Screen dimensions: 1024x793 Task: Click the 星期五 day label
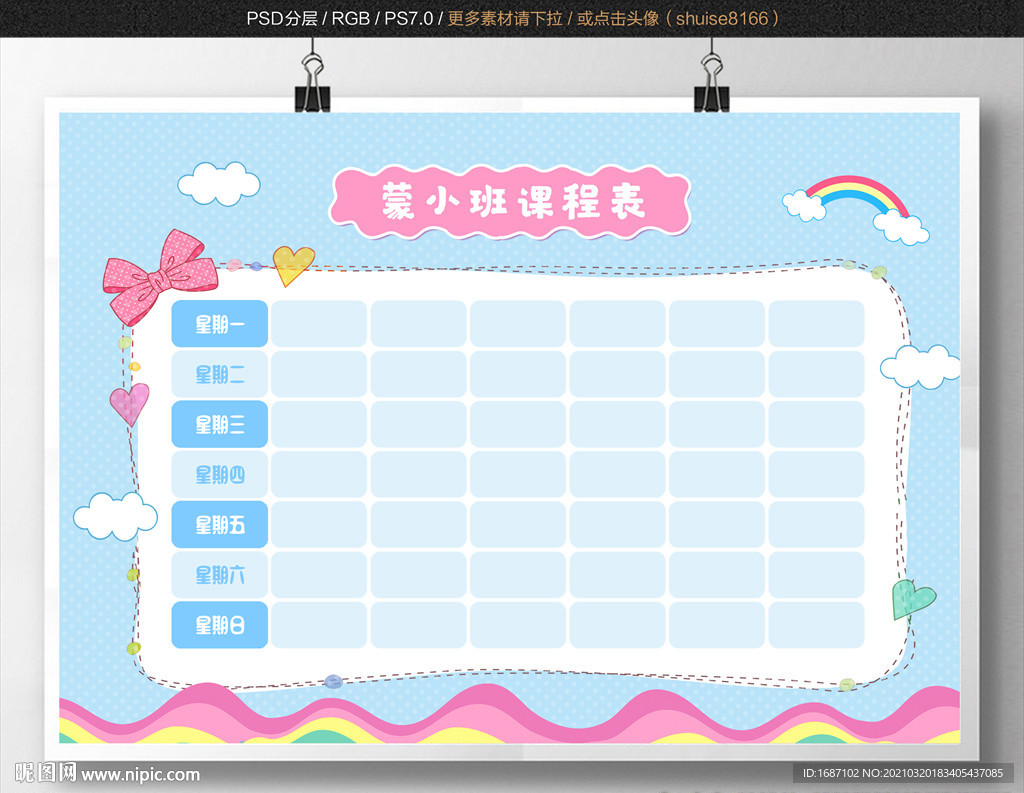click(219, 525)
